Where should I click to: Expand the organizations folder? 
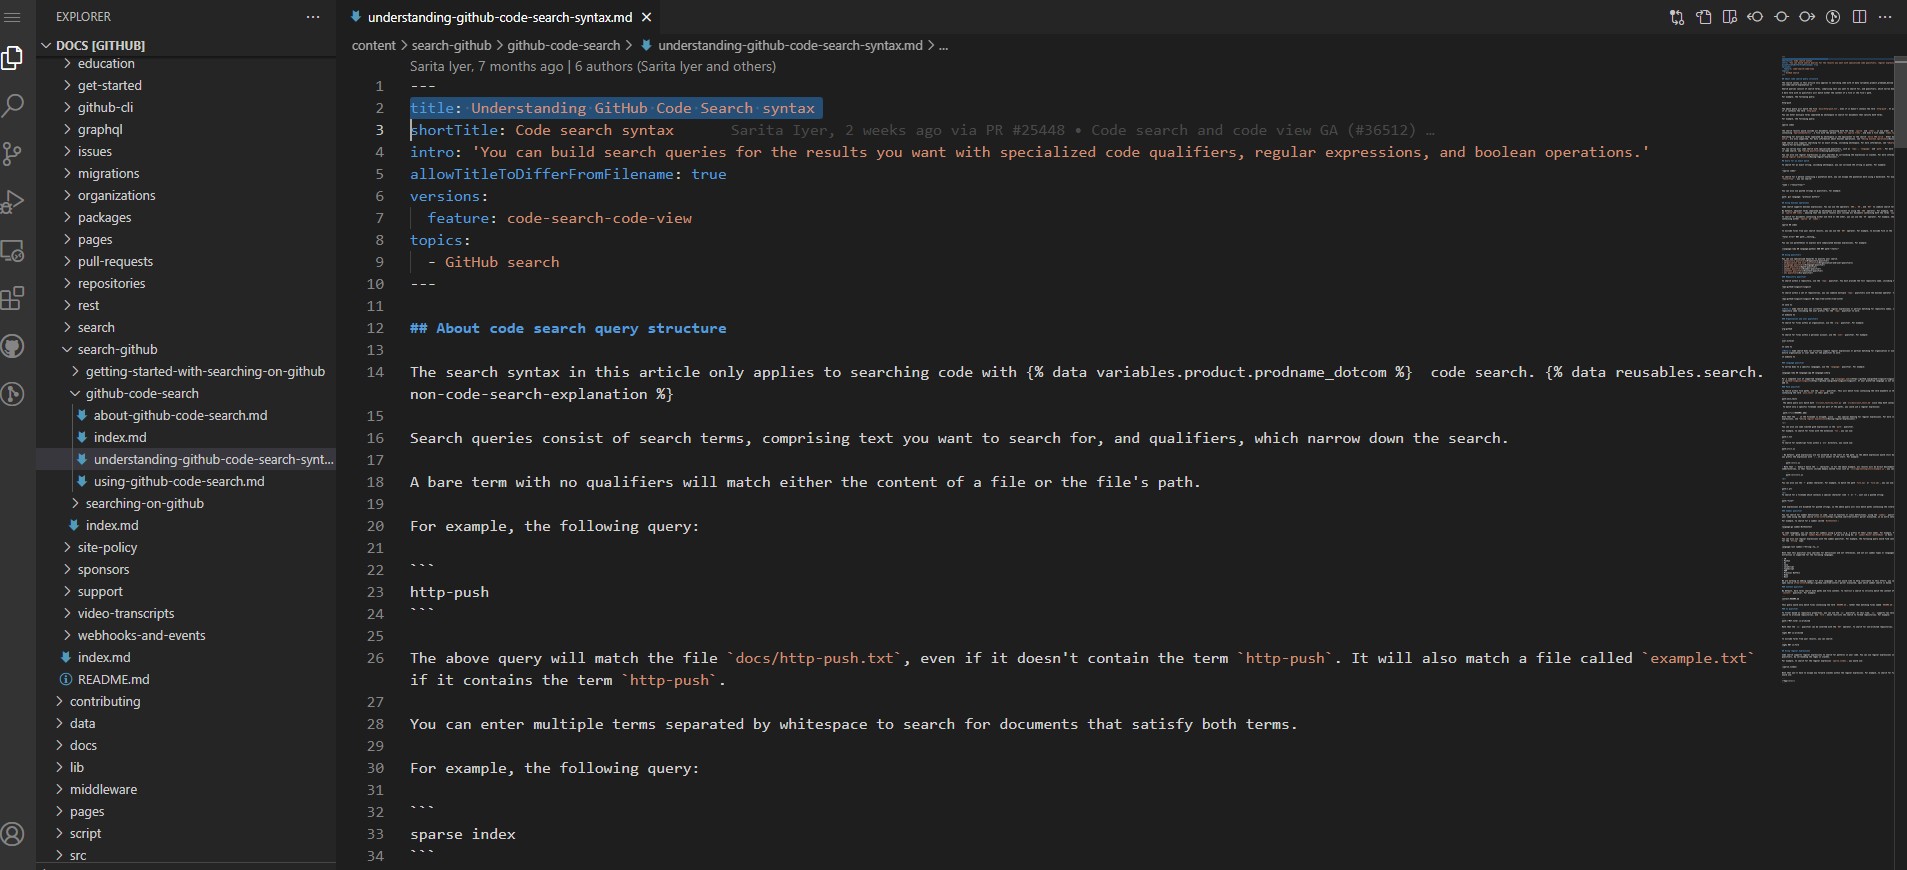(117, 195)
